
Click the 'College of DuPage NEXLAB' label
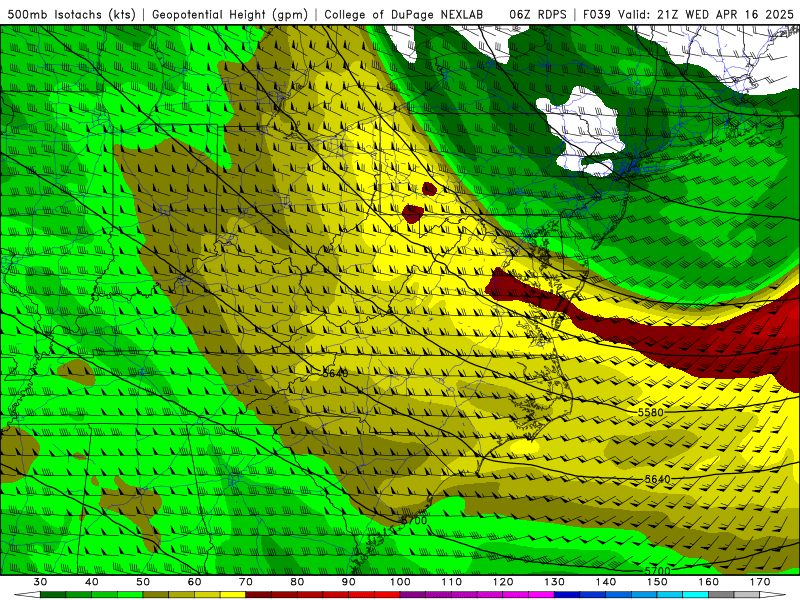[403, 15]
